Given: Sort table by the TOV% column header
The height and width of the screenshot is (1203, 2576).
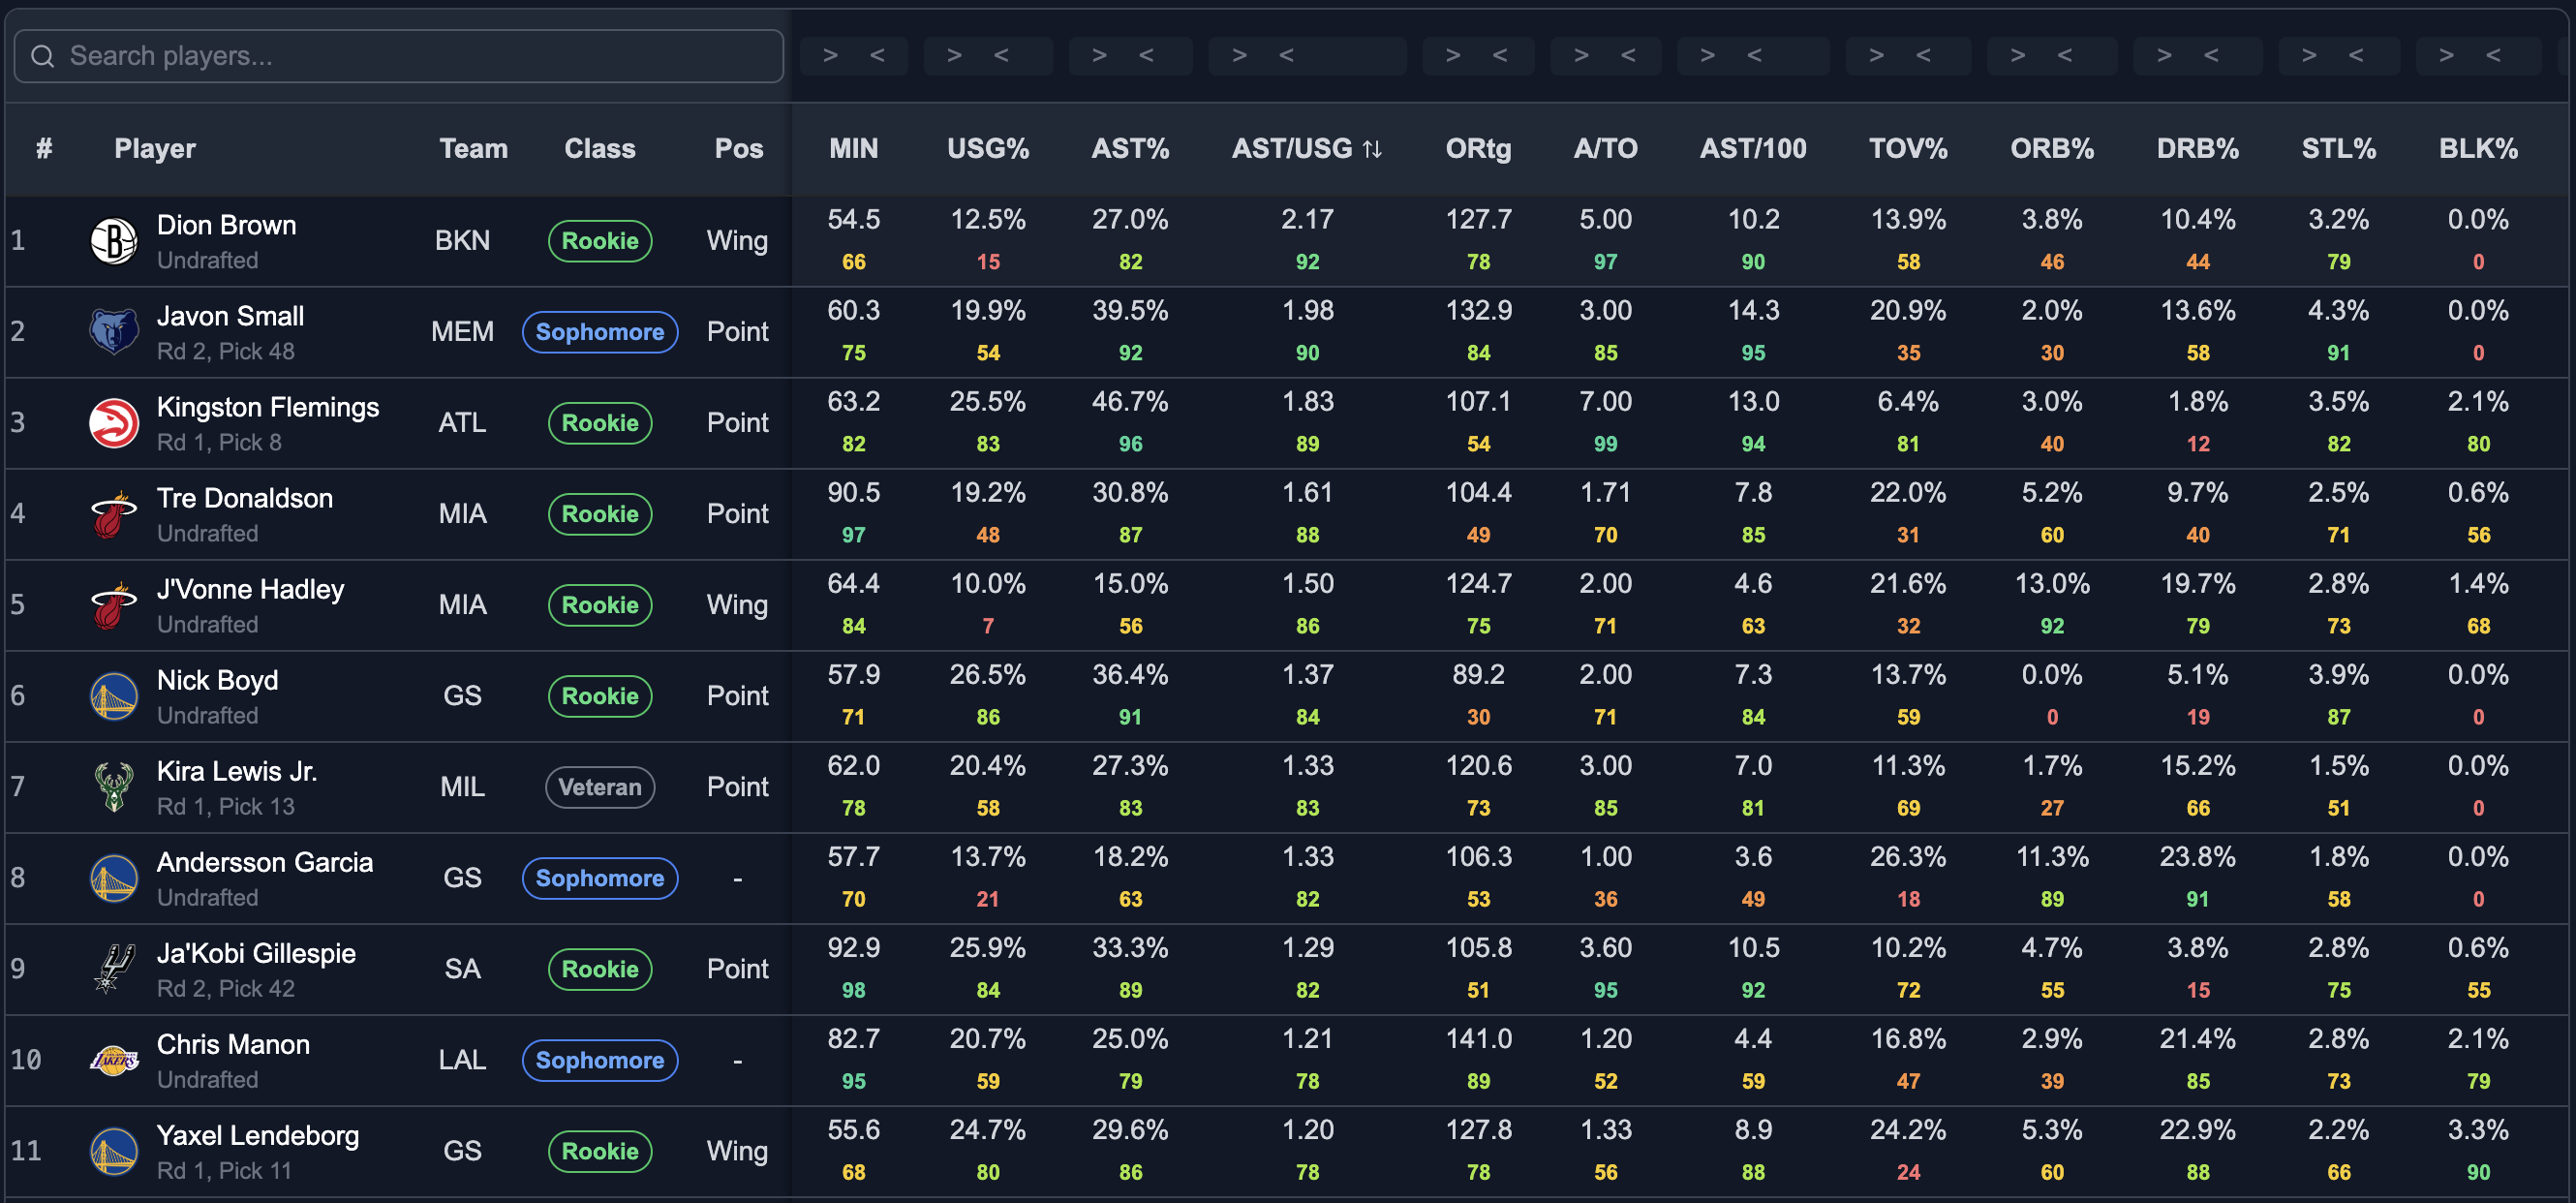Looking at the screenshot, I should coord(1908,149).
